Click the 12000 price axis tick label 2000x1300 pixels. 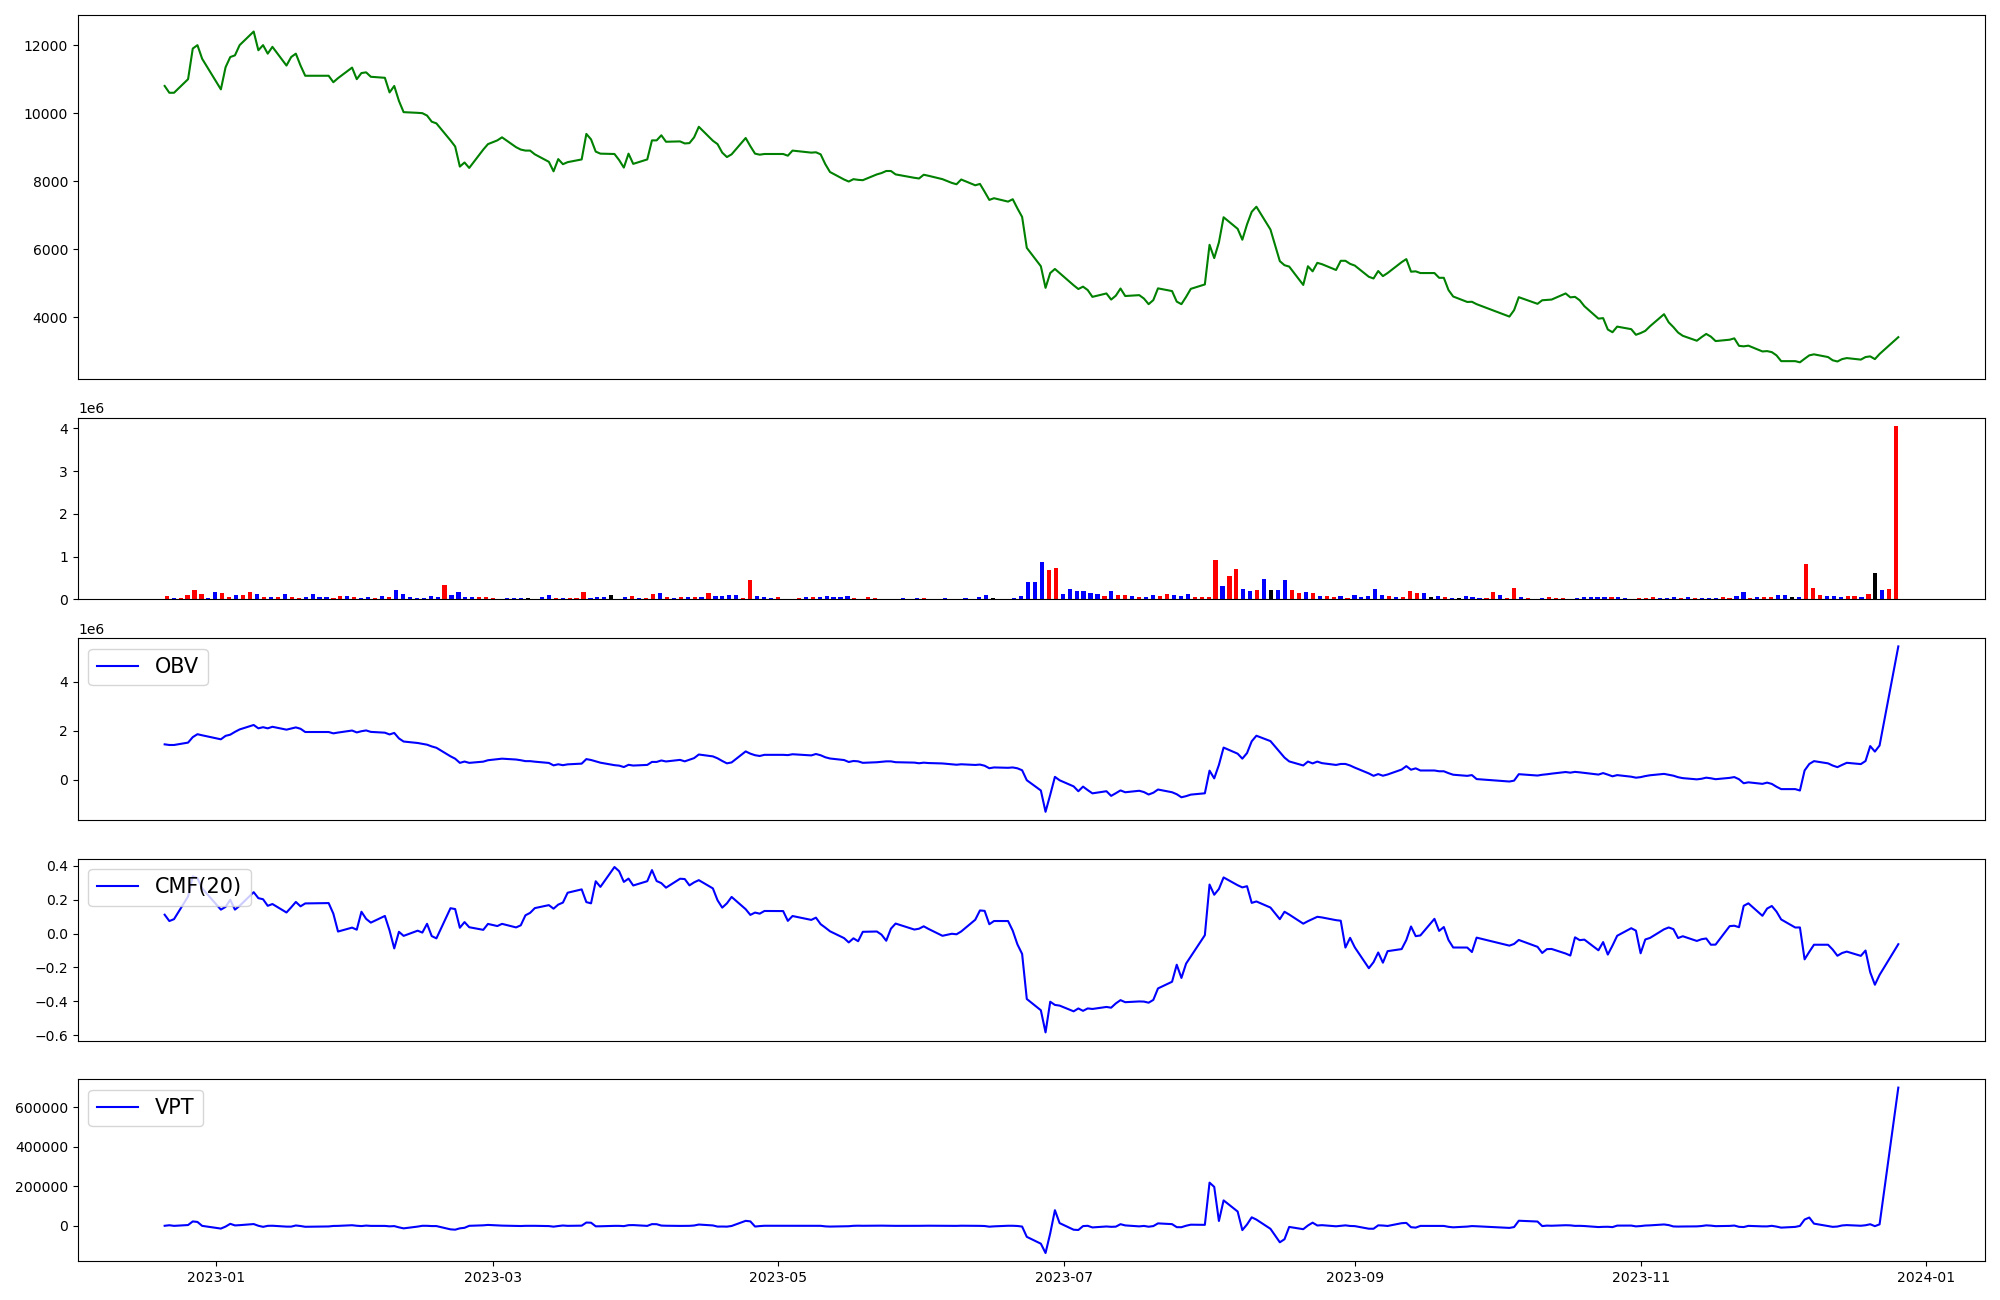[46, 46]
